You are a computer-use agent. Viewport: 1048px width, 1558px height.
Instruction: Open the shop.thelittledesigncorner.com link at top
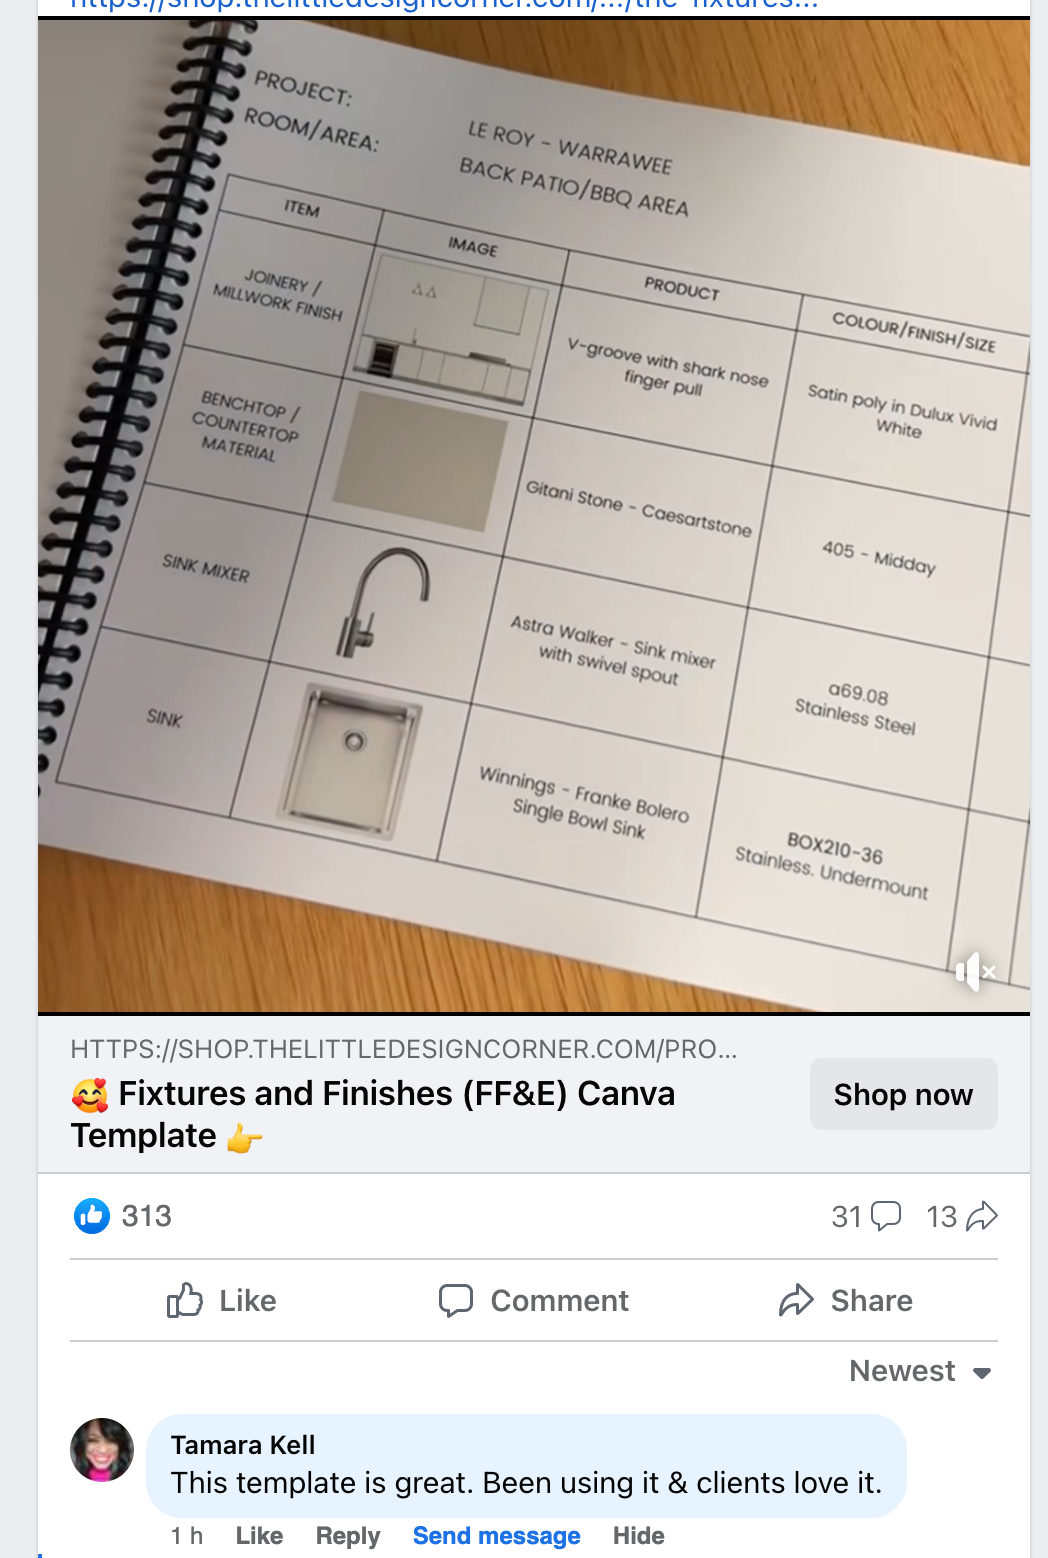pyautogui.click(x=444, y=5)
